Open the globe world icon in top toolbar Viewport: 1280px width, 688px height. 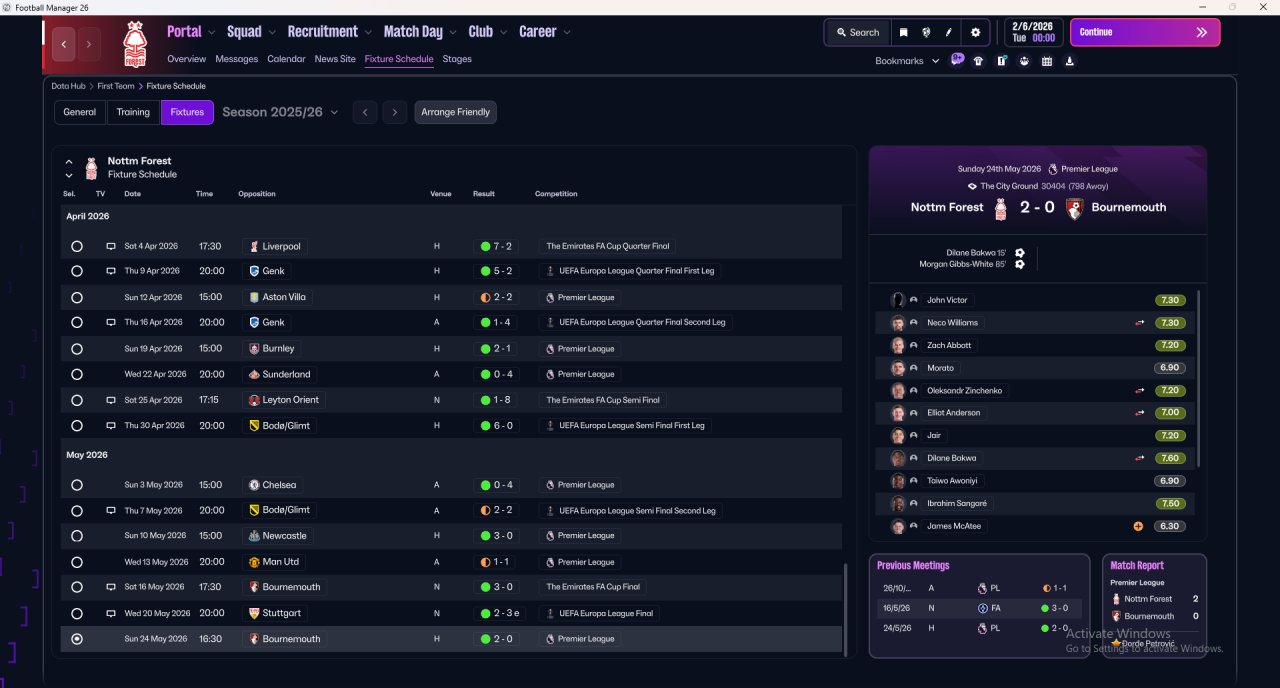tap(926, 32)
